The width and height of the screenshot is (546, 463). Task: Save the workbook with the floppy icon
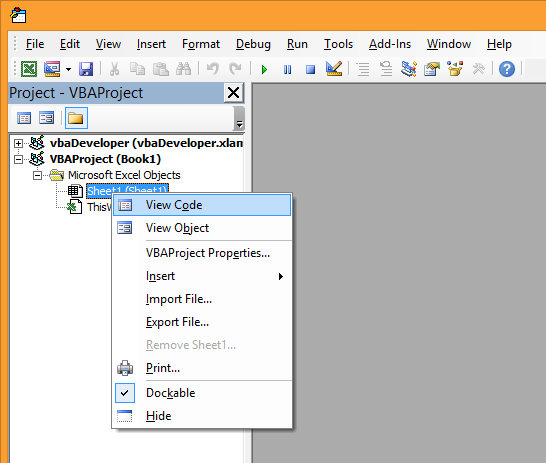86,69
